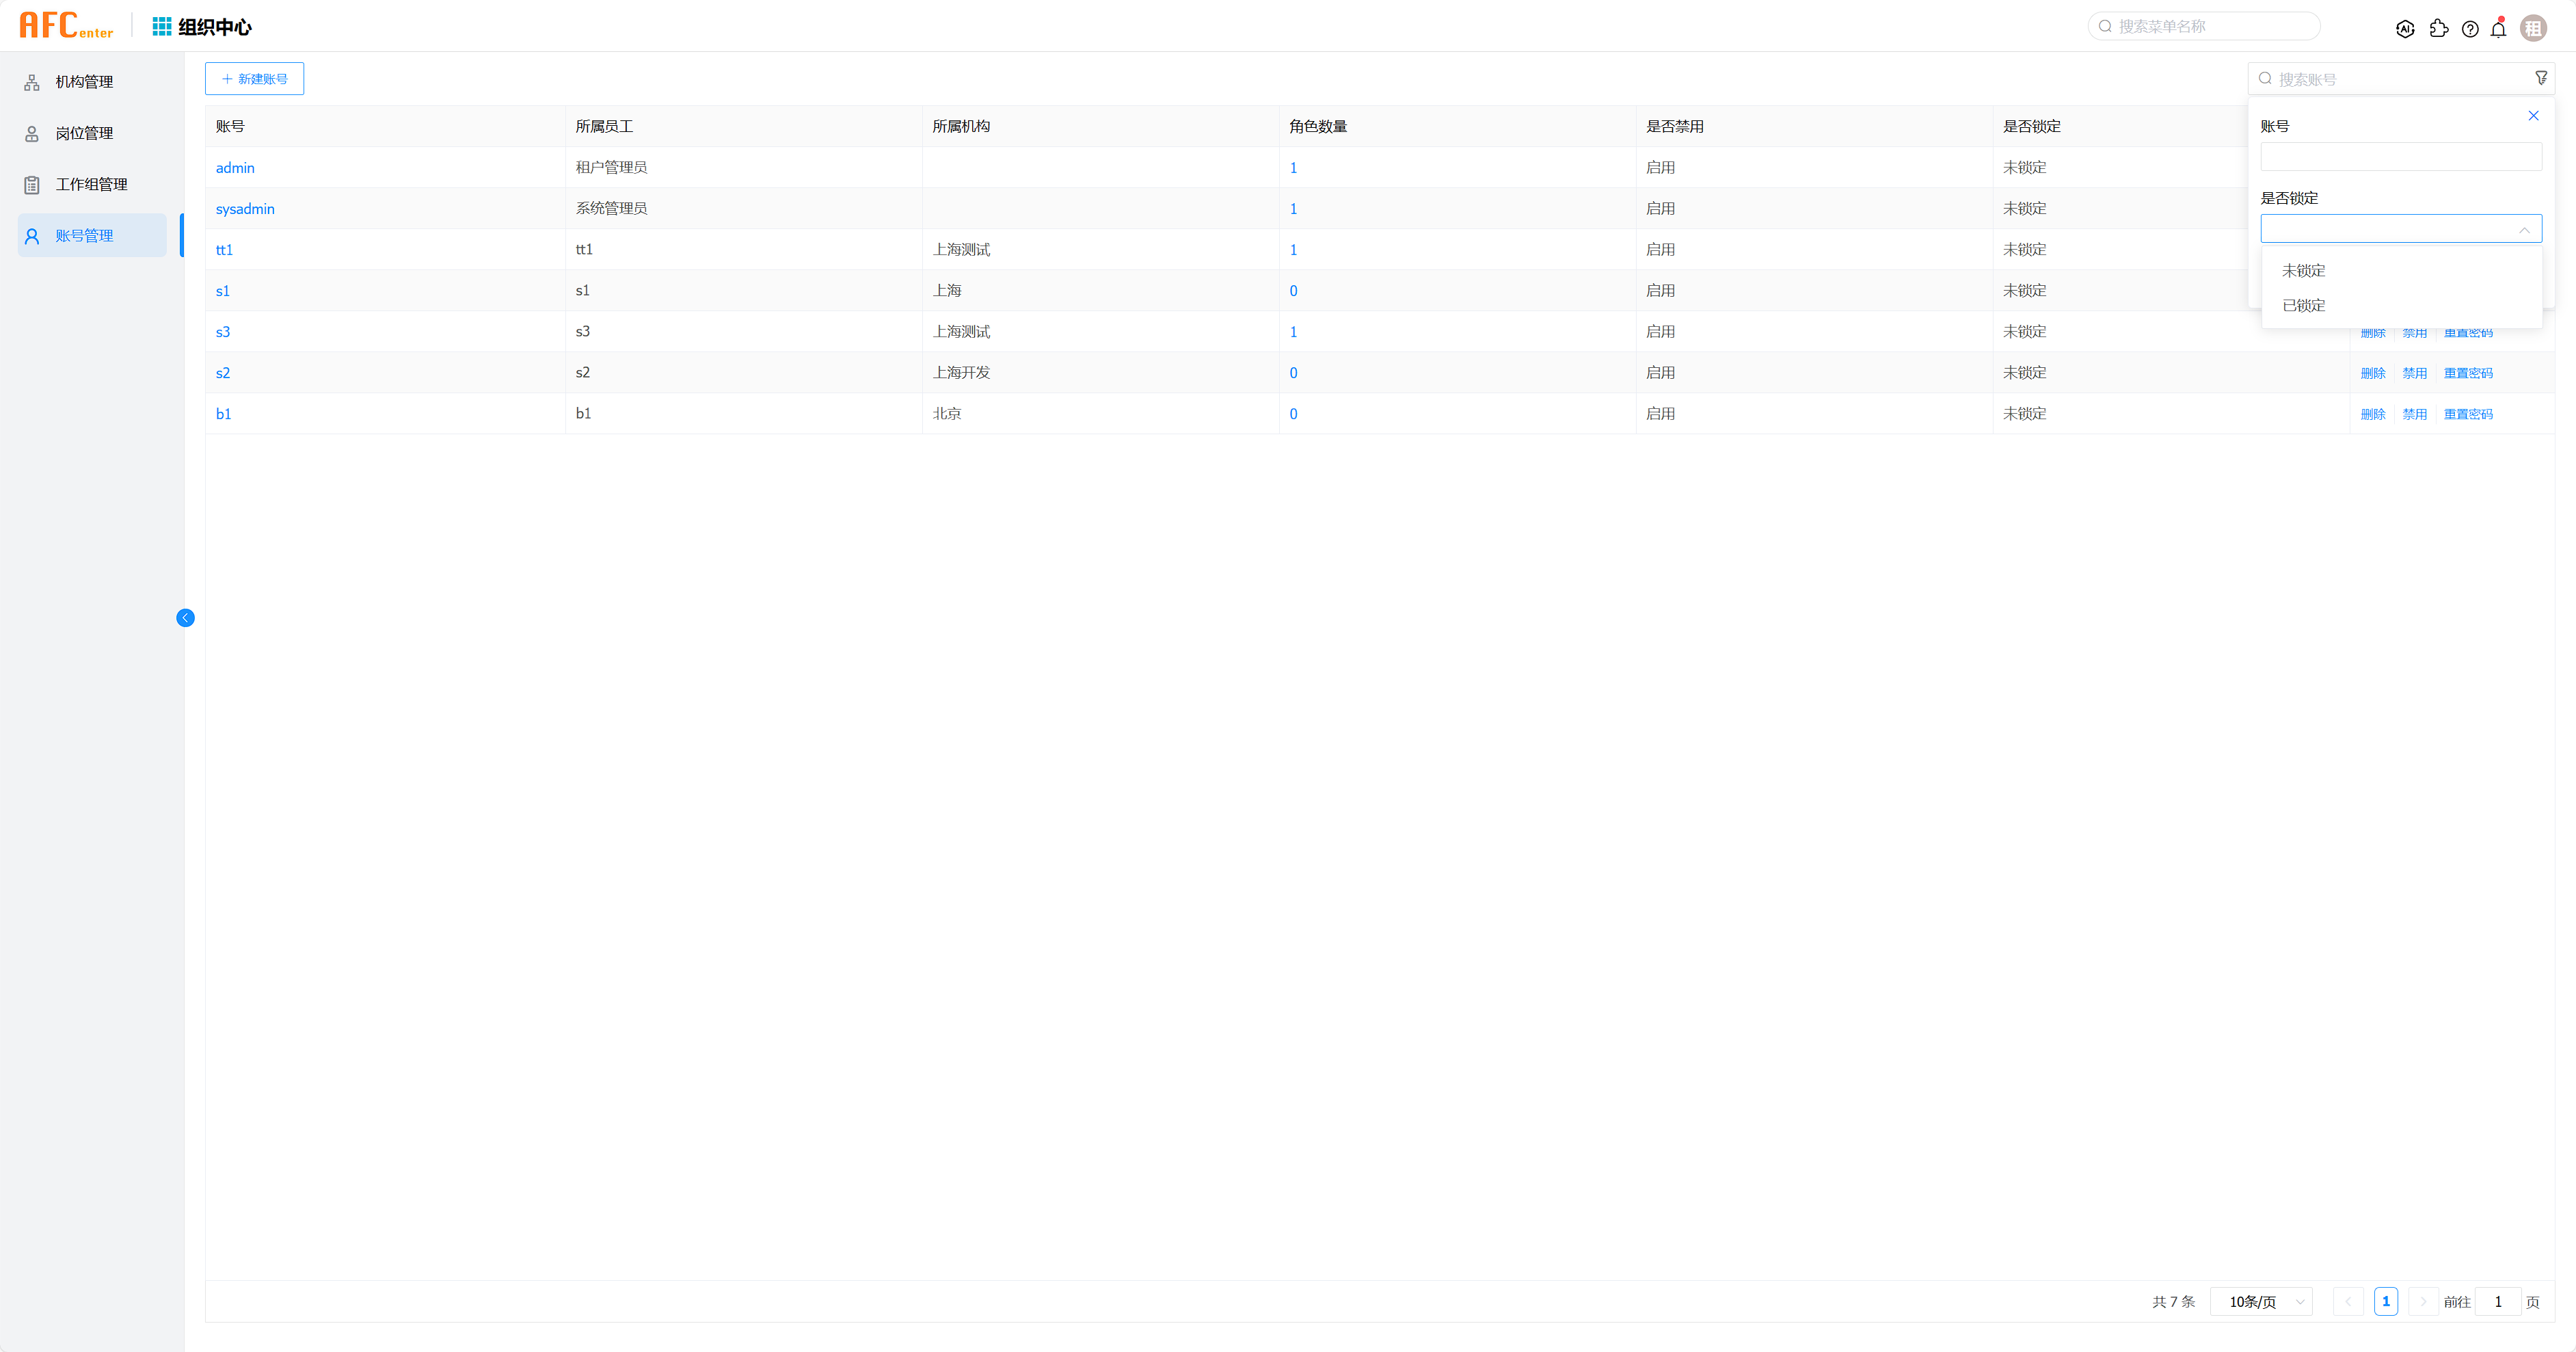Open the AI assistant icon
Image resolution: width=2576 pixels, height=1352 pixels.
pyautogui.click(x=2405, y=29)
